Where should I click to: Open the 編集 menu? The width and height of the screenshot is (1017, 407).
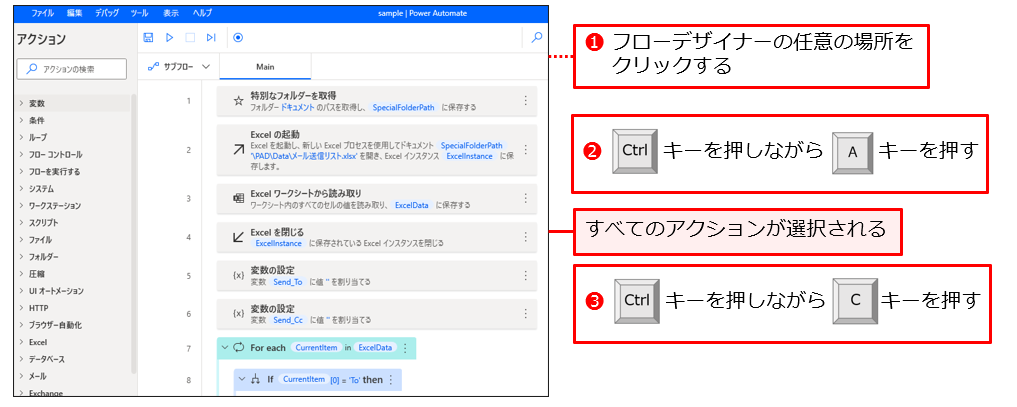[x=75, y=13]
